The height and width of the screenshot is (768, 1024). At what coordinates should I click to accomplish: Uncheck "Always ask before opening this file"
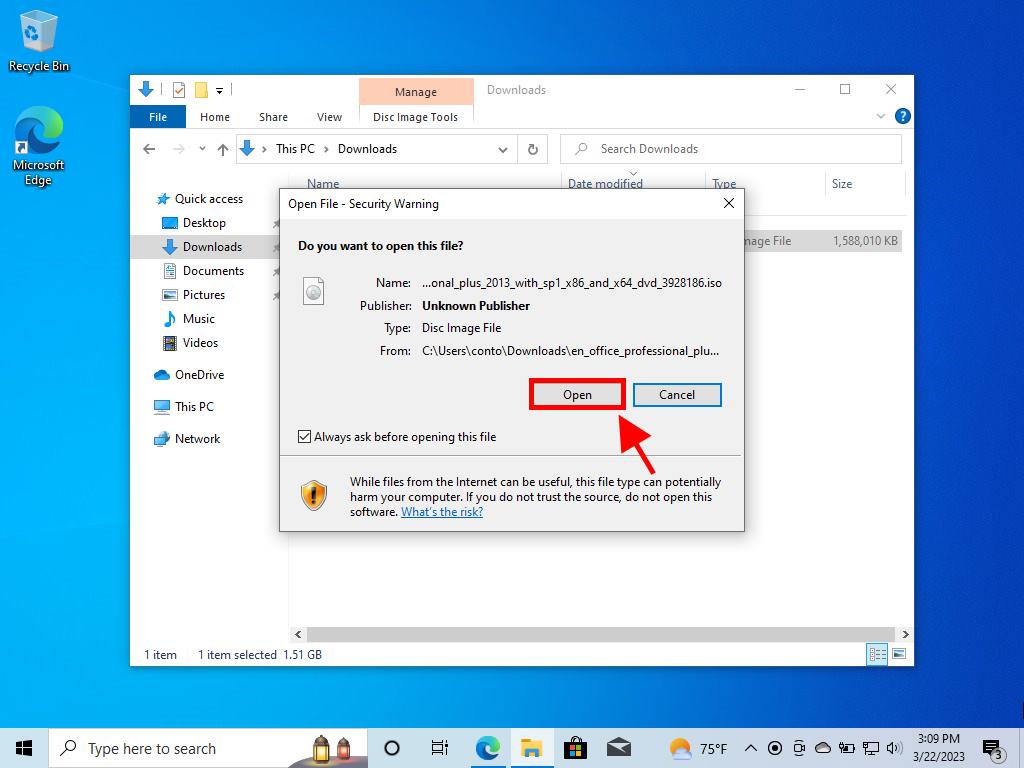pos(304,436)
